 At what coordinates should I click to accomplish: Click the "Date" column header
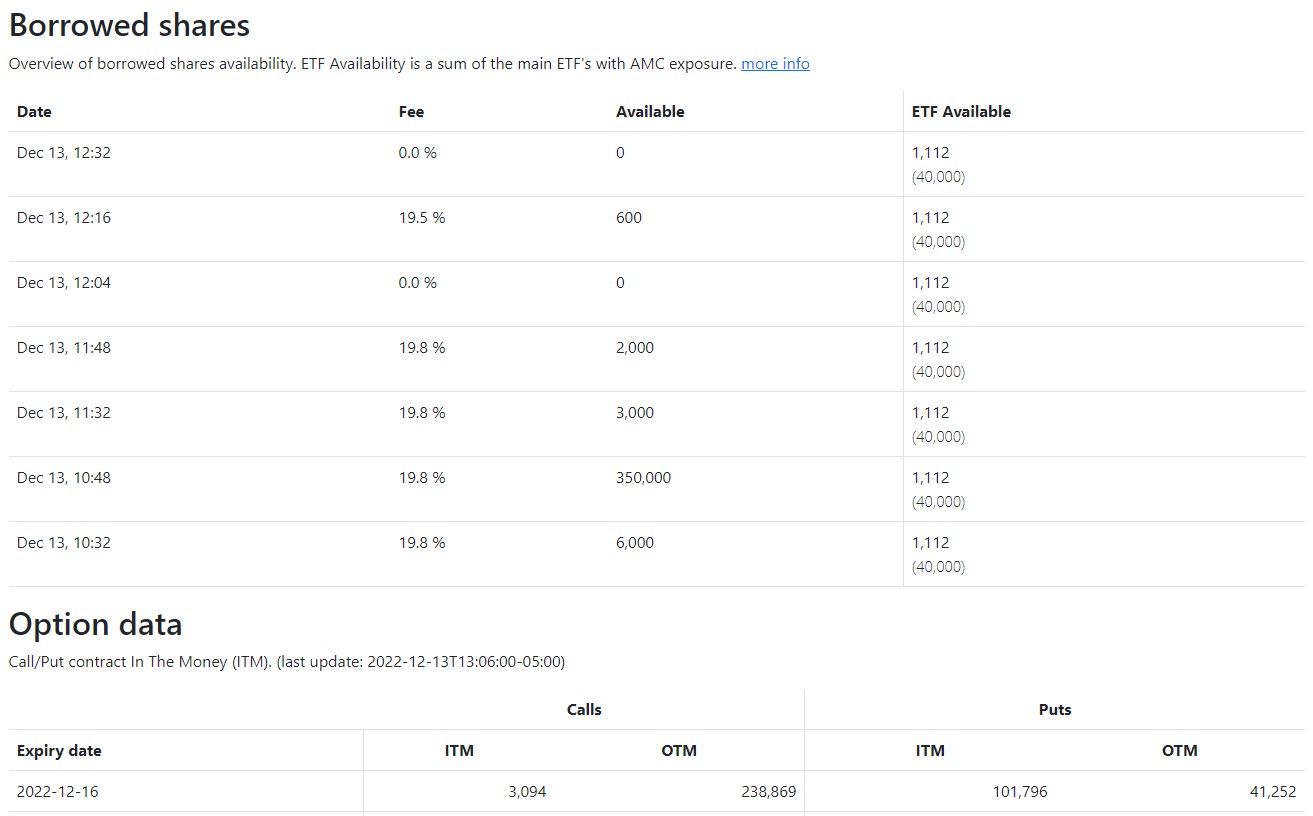click(x=34, y=112)
